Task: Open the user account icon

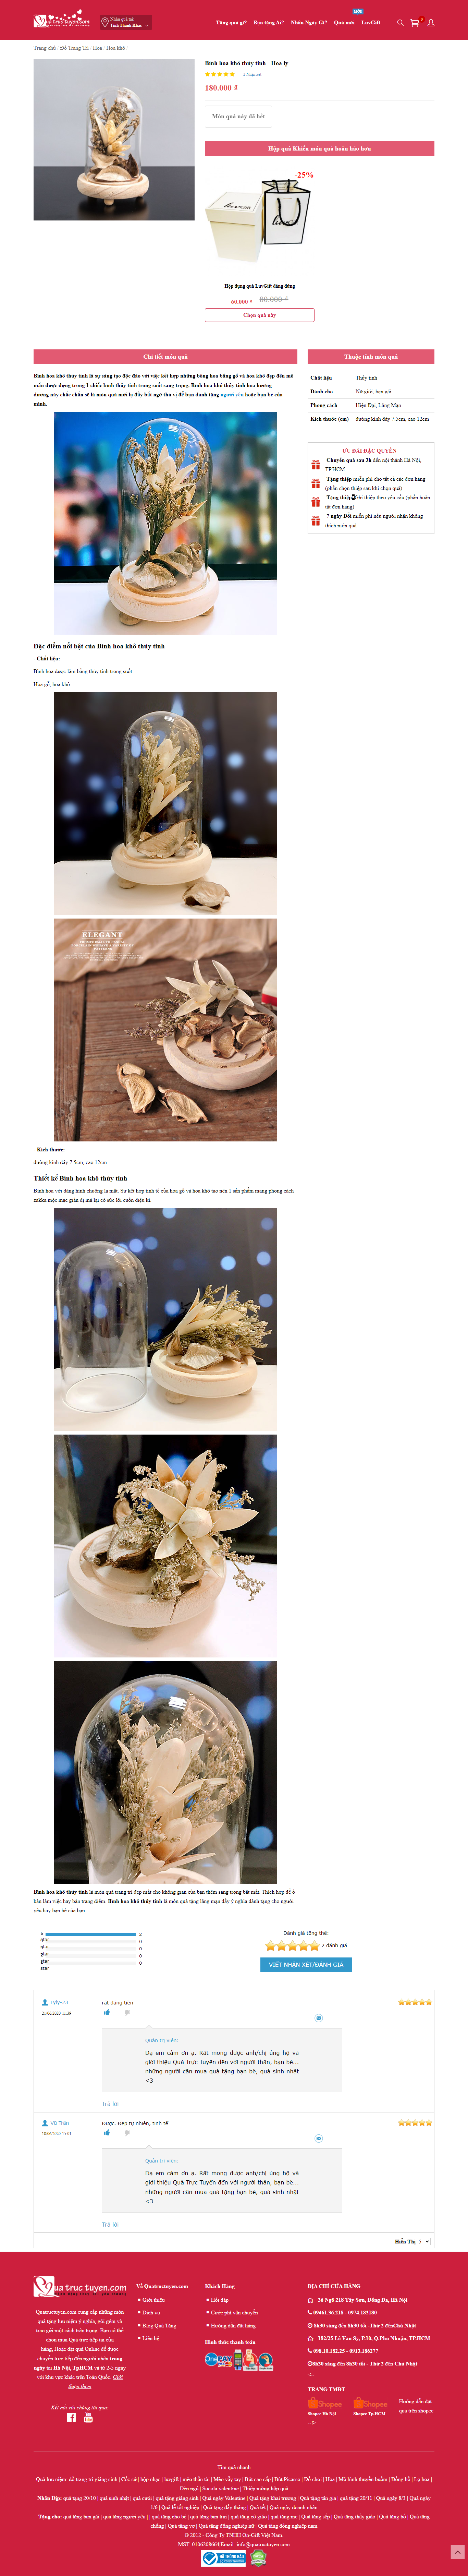Action: tap(431, 22)
